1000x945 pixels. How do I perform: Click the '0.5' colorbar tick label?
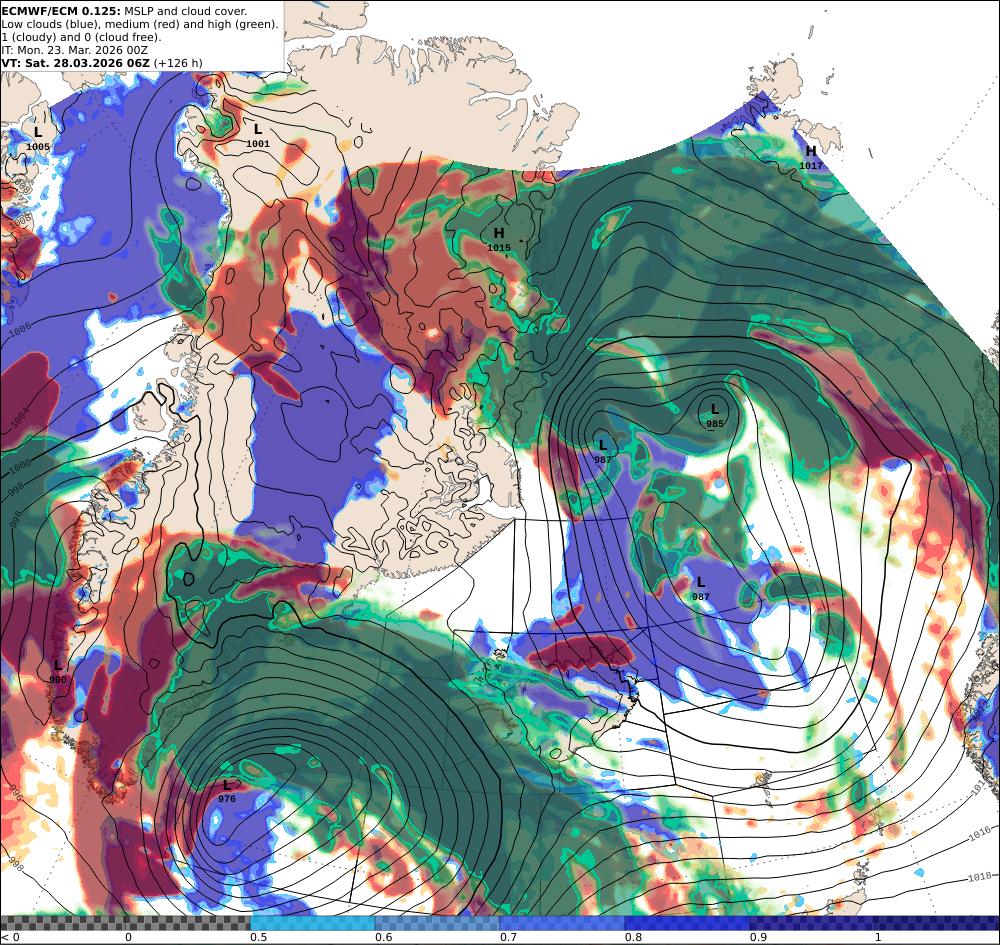(258, 937)
